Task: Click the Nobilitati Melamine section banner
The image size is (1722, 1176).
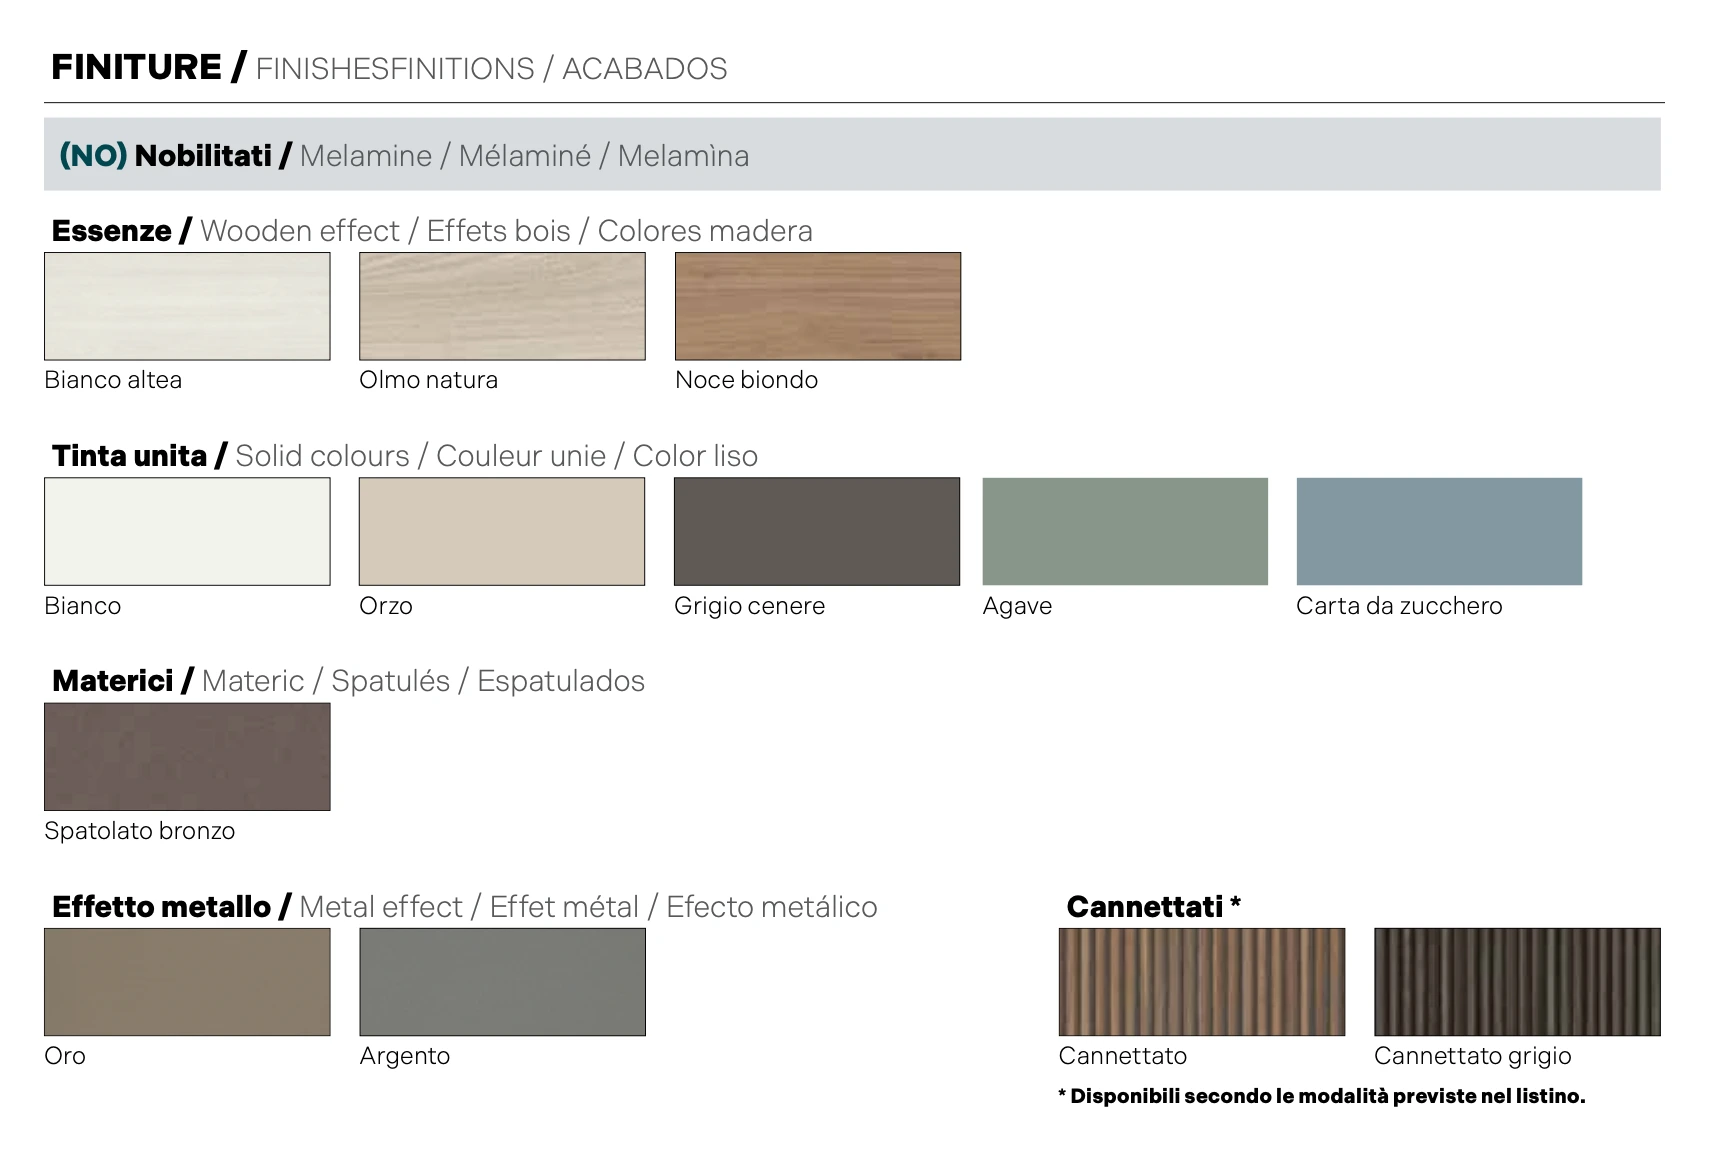Action: pos(852,155)
